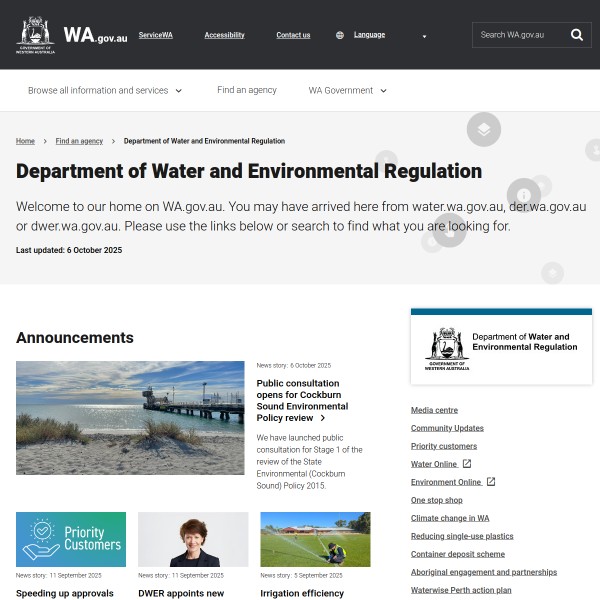Screen dimensions: 600x600
Task: Click the search magnifying glass icon
Action: pyautogui.click(x=577, y=35)
